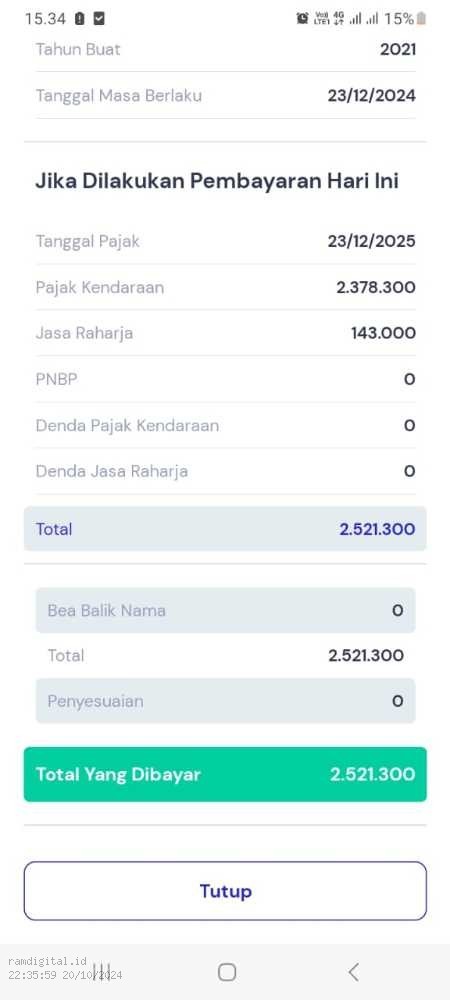This screenshot has height=1000, width=450.
Task: Tap the Penyesuaian field
Action: click(x=225, y=701)
